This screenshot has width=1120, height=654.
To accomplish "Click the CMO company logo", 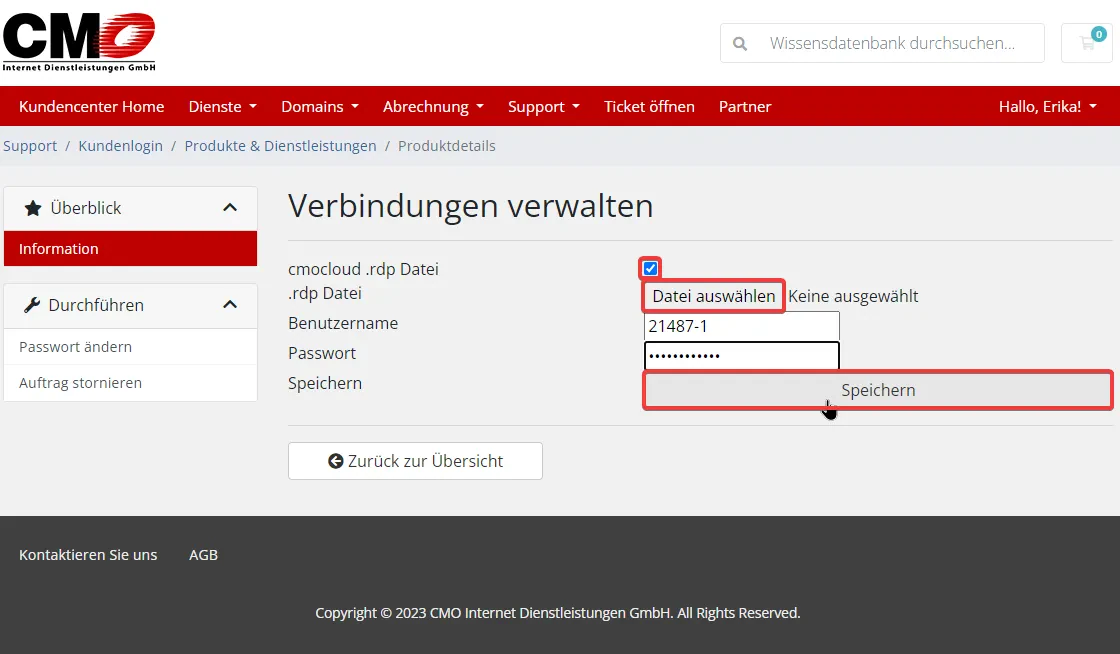I will [79, 42].
